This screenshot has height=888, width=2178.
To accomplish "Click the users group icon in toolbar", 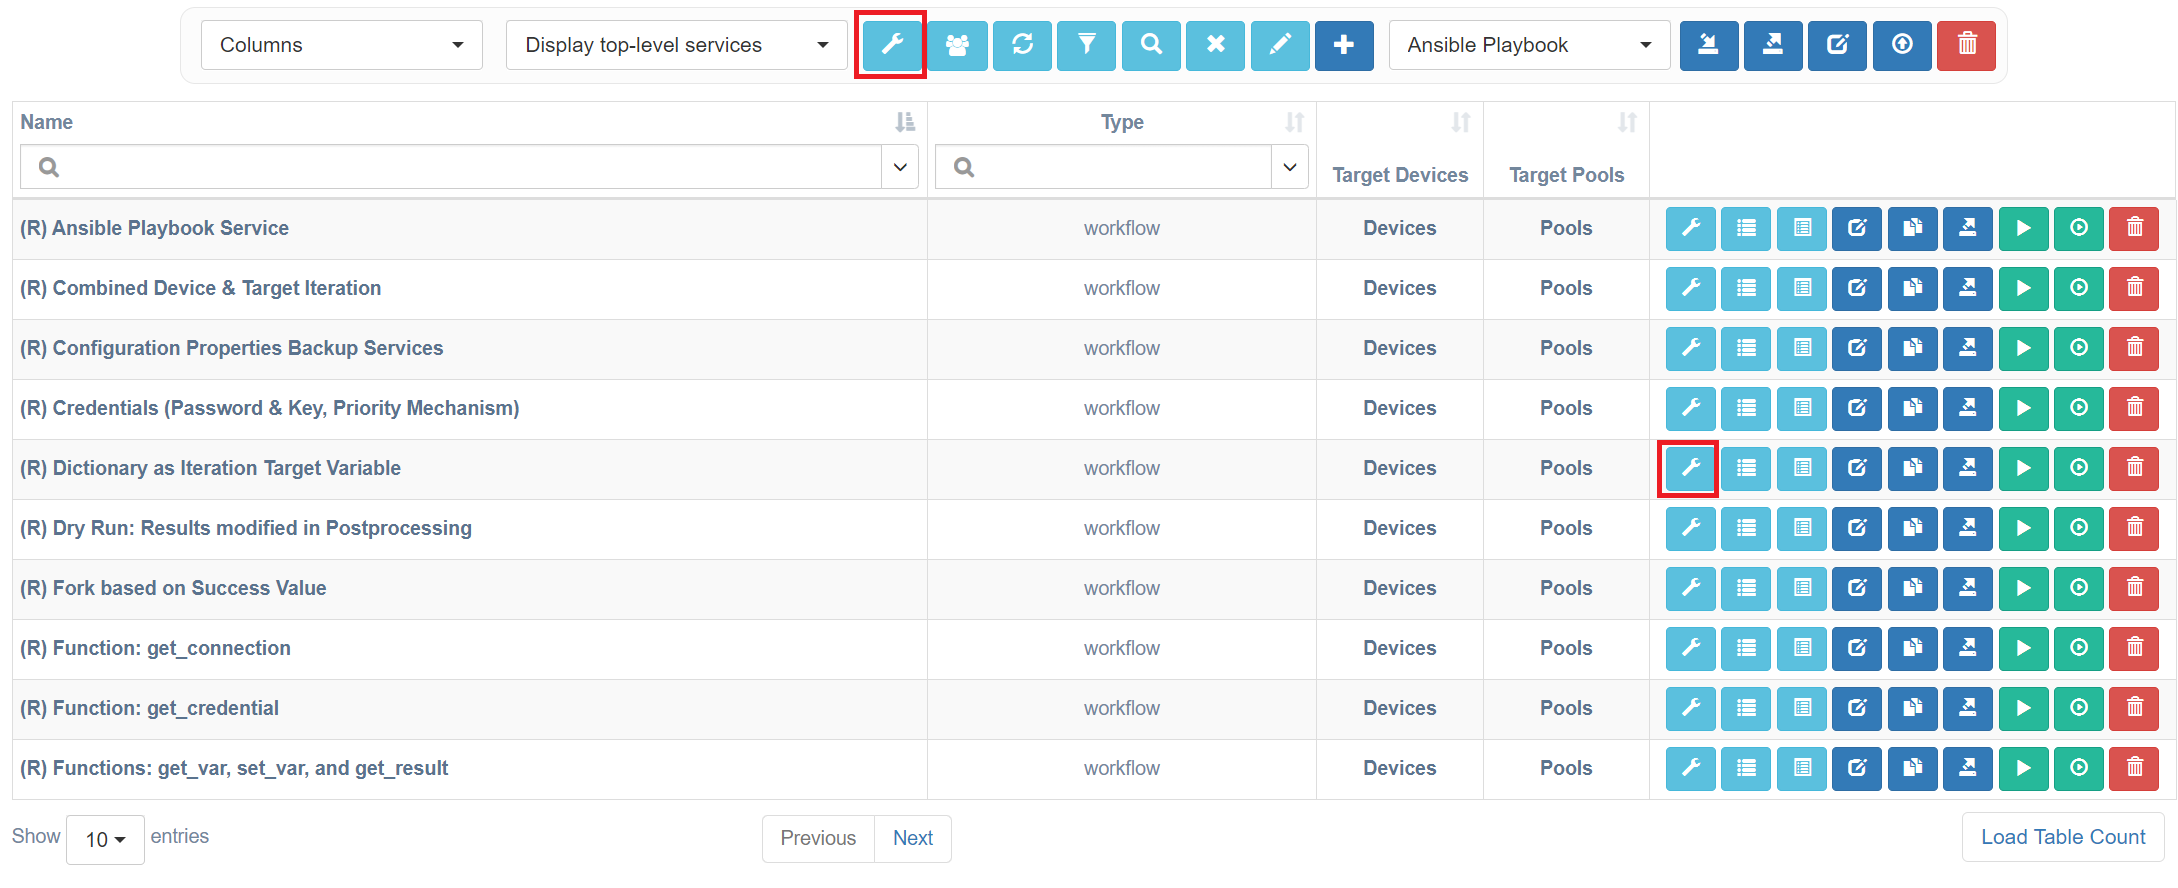I will point(958,45).
